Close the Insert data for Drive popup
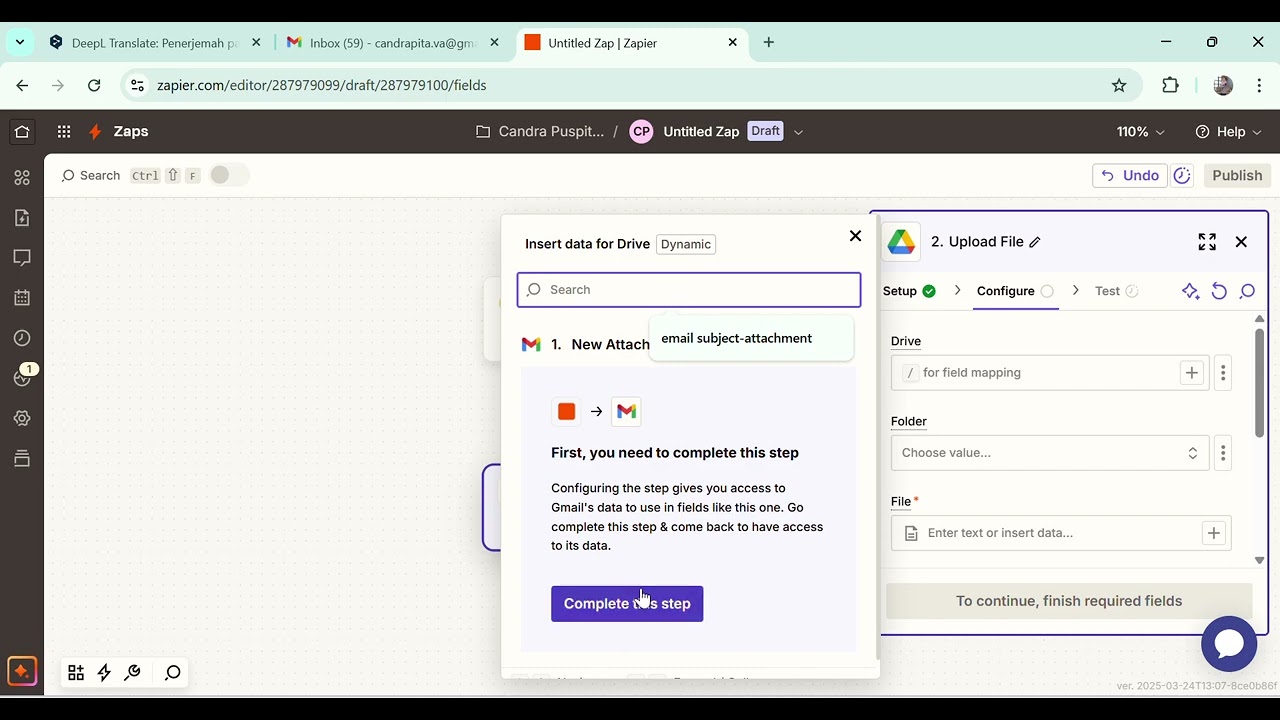 pos(855,236)
